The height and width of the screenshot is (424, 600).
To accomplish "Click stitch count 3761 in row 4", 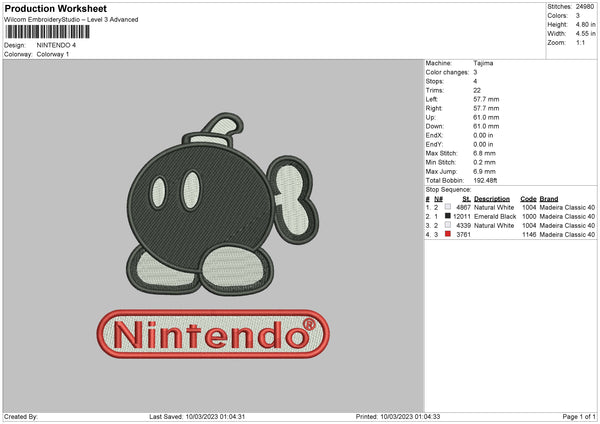I will pos(463,235).
